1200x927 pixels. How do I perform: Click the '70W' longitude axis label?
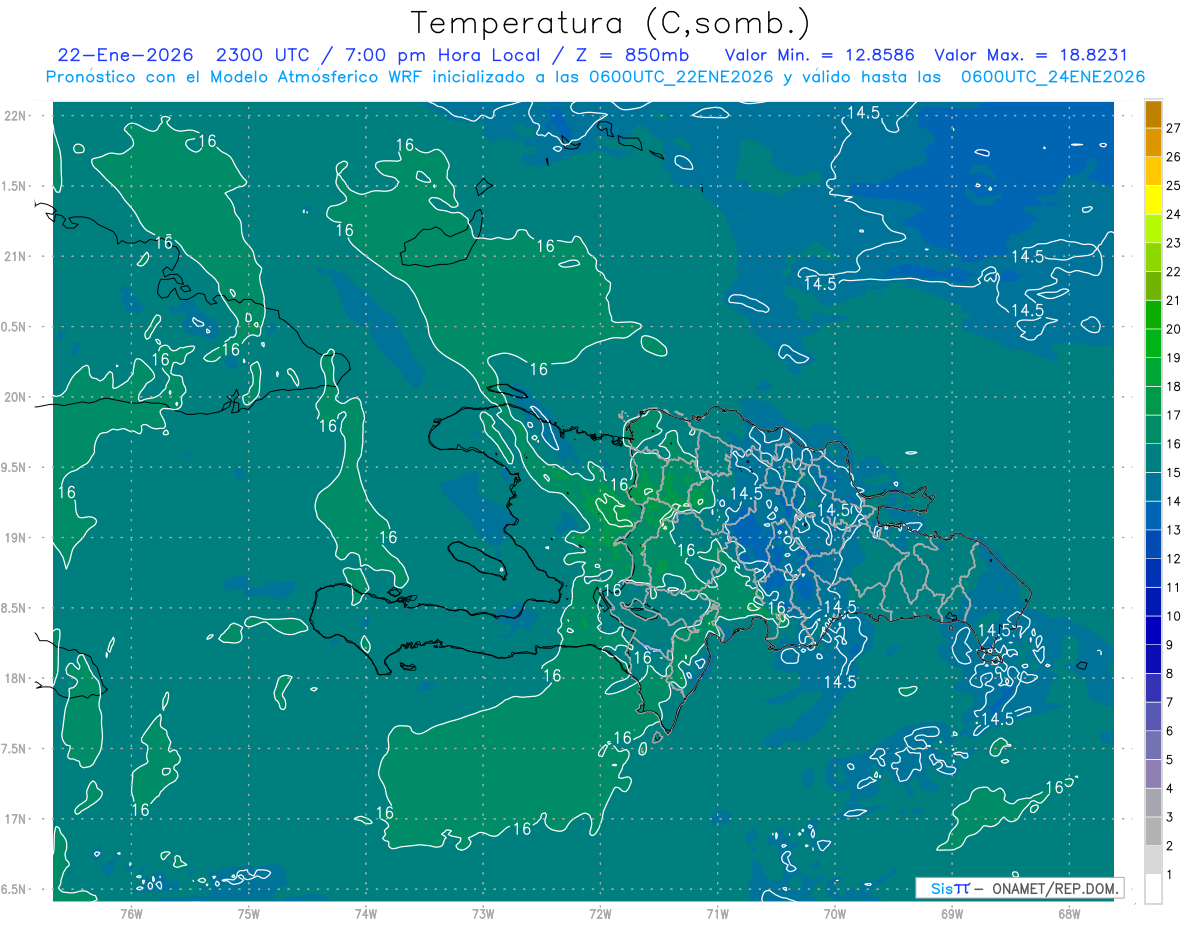[835, 914]
